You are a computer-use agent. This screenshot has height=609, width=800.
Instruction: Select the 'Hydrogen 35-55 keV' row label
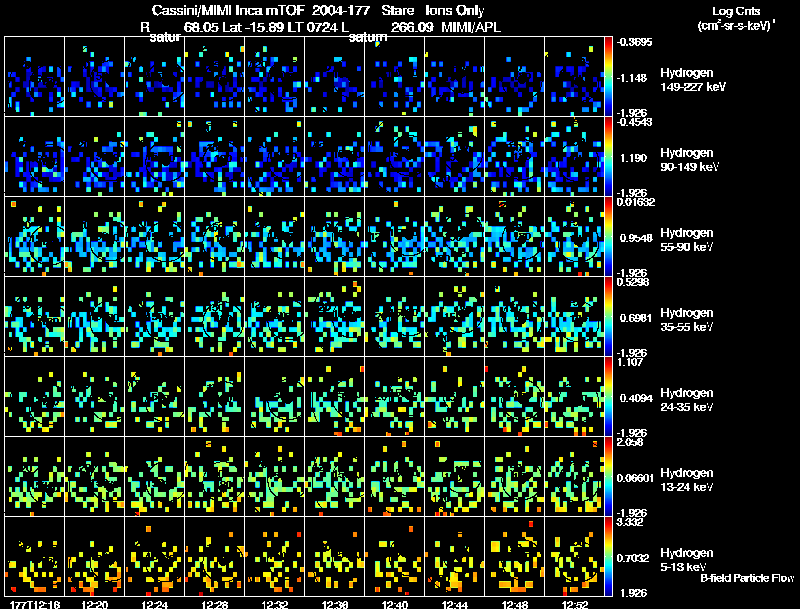[687, 320]
